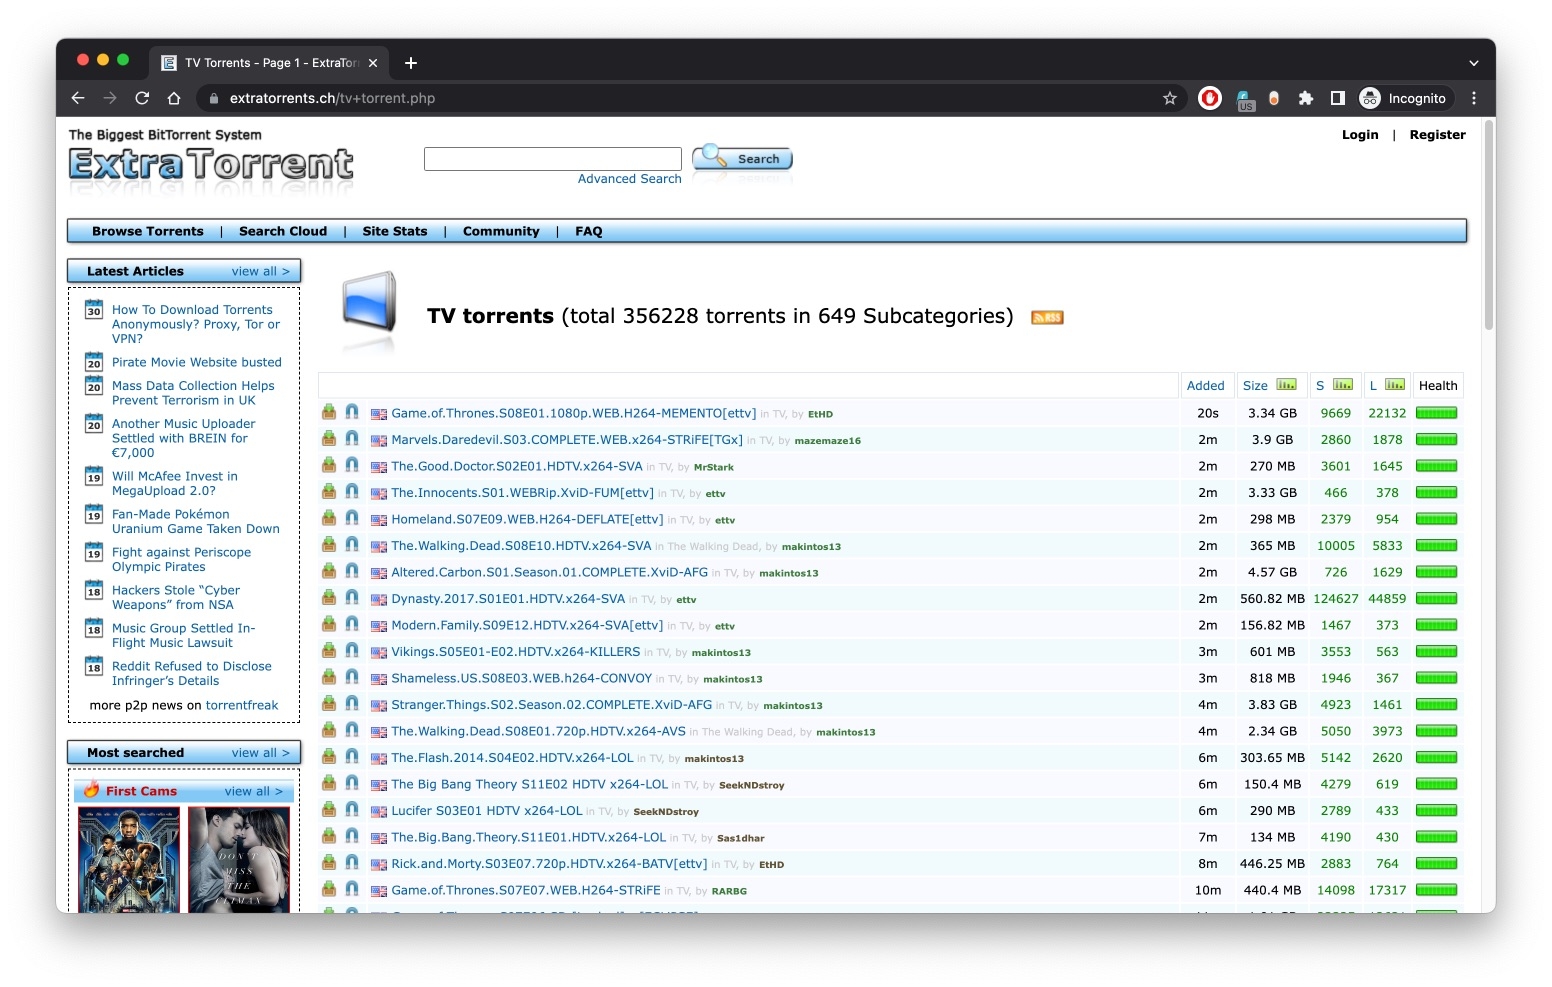Go to the Site Stats page
Image resolution: width=1552 pixels, height=987 pixels.
click(x=395, y=231)
